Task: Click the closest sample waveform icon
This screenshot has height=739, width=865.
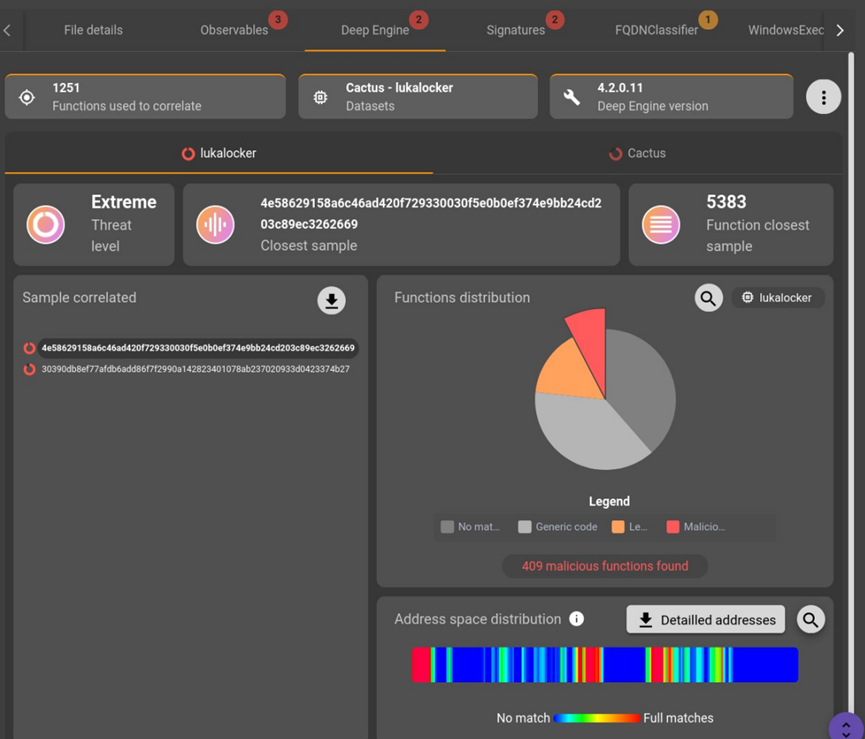Action: [x=215, y=224]
